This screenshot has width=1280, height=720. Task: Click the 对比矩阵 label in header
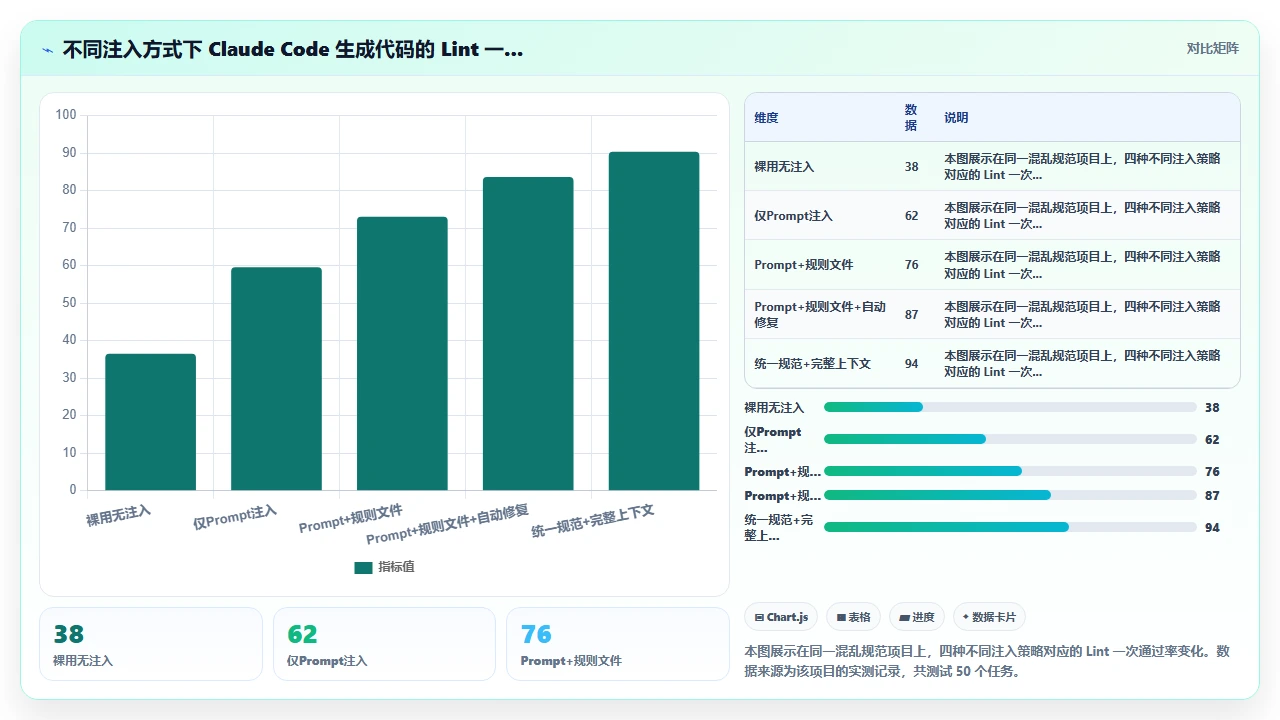tap(1212, 48)
